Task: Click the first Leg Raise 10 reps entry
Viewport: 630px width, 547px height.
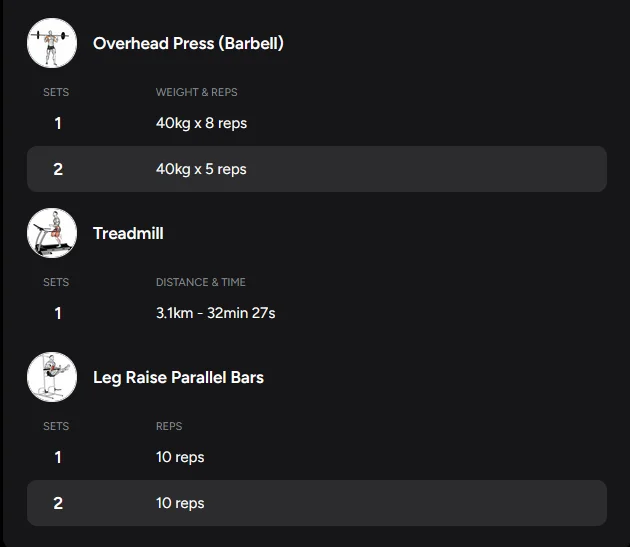Action: point(180,457)
